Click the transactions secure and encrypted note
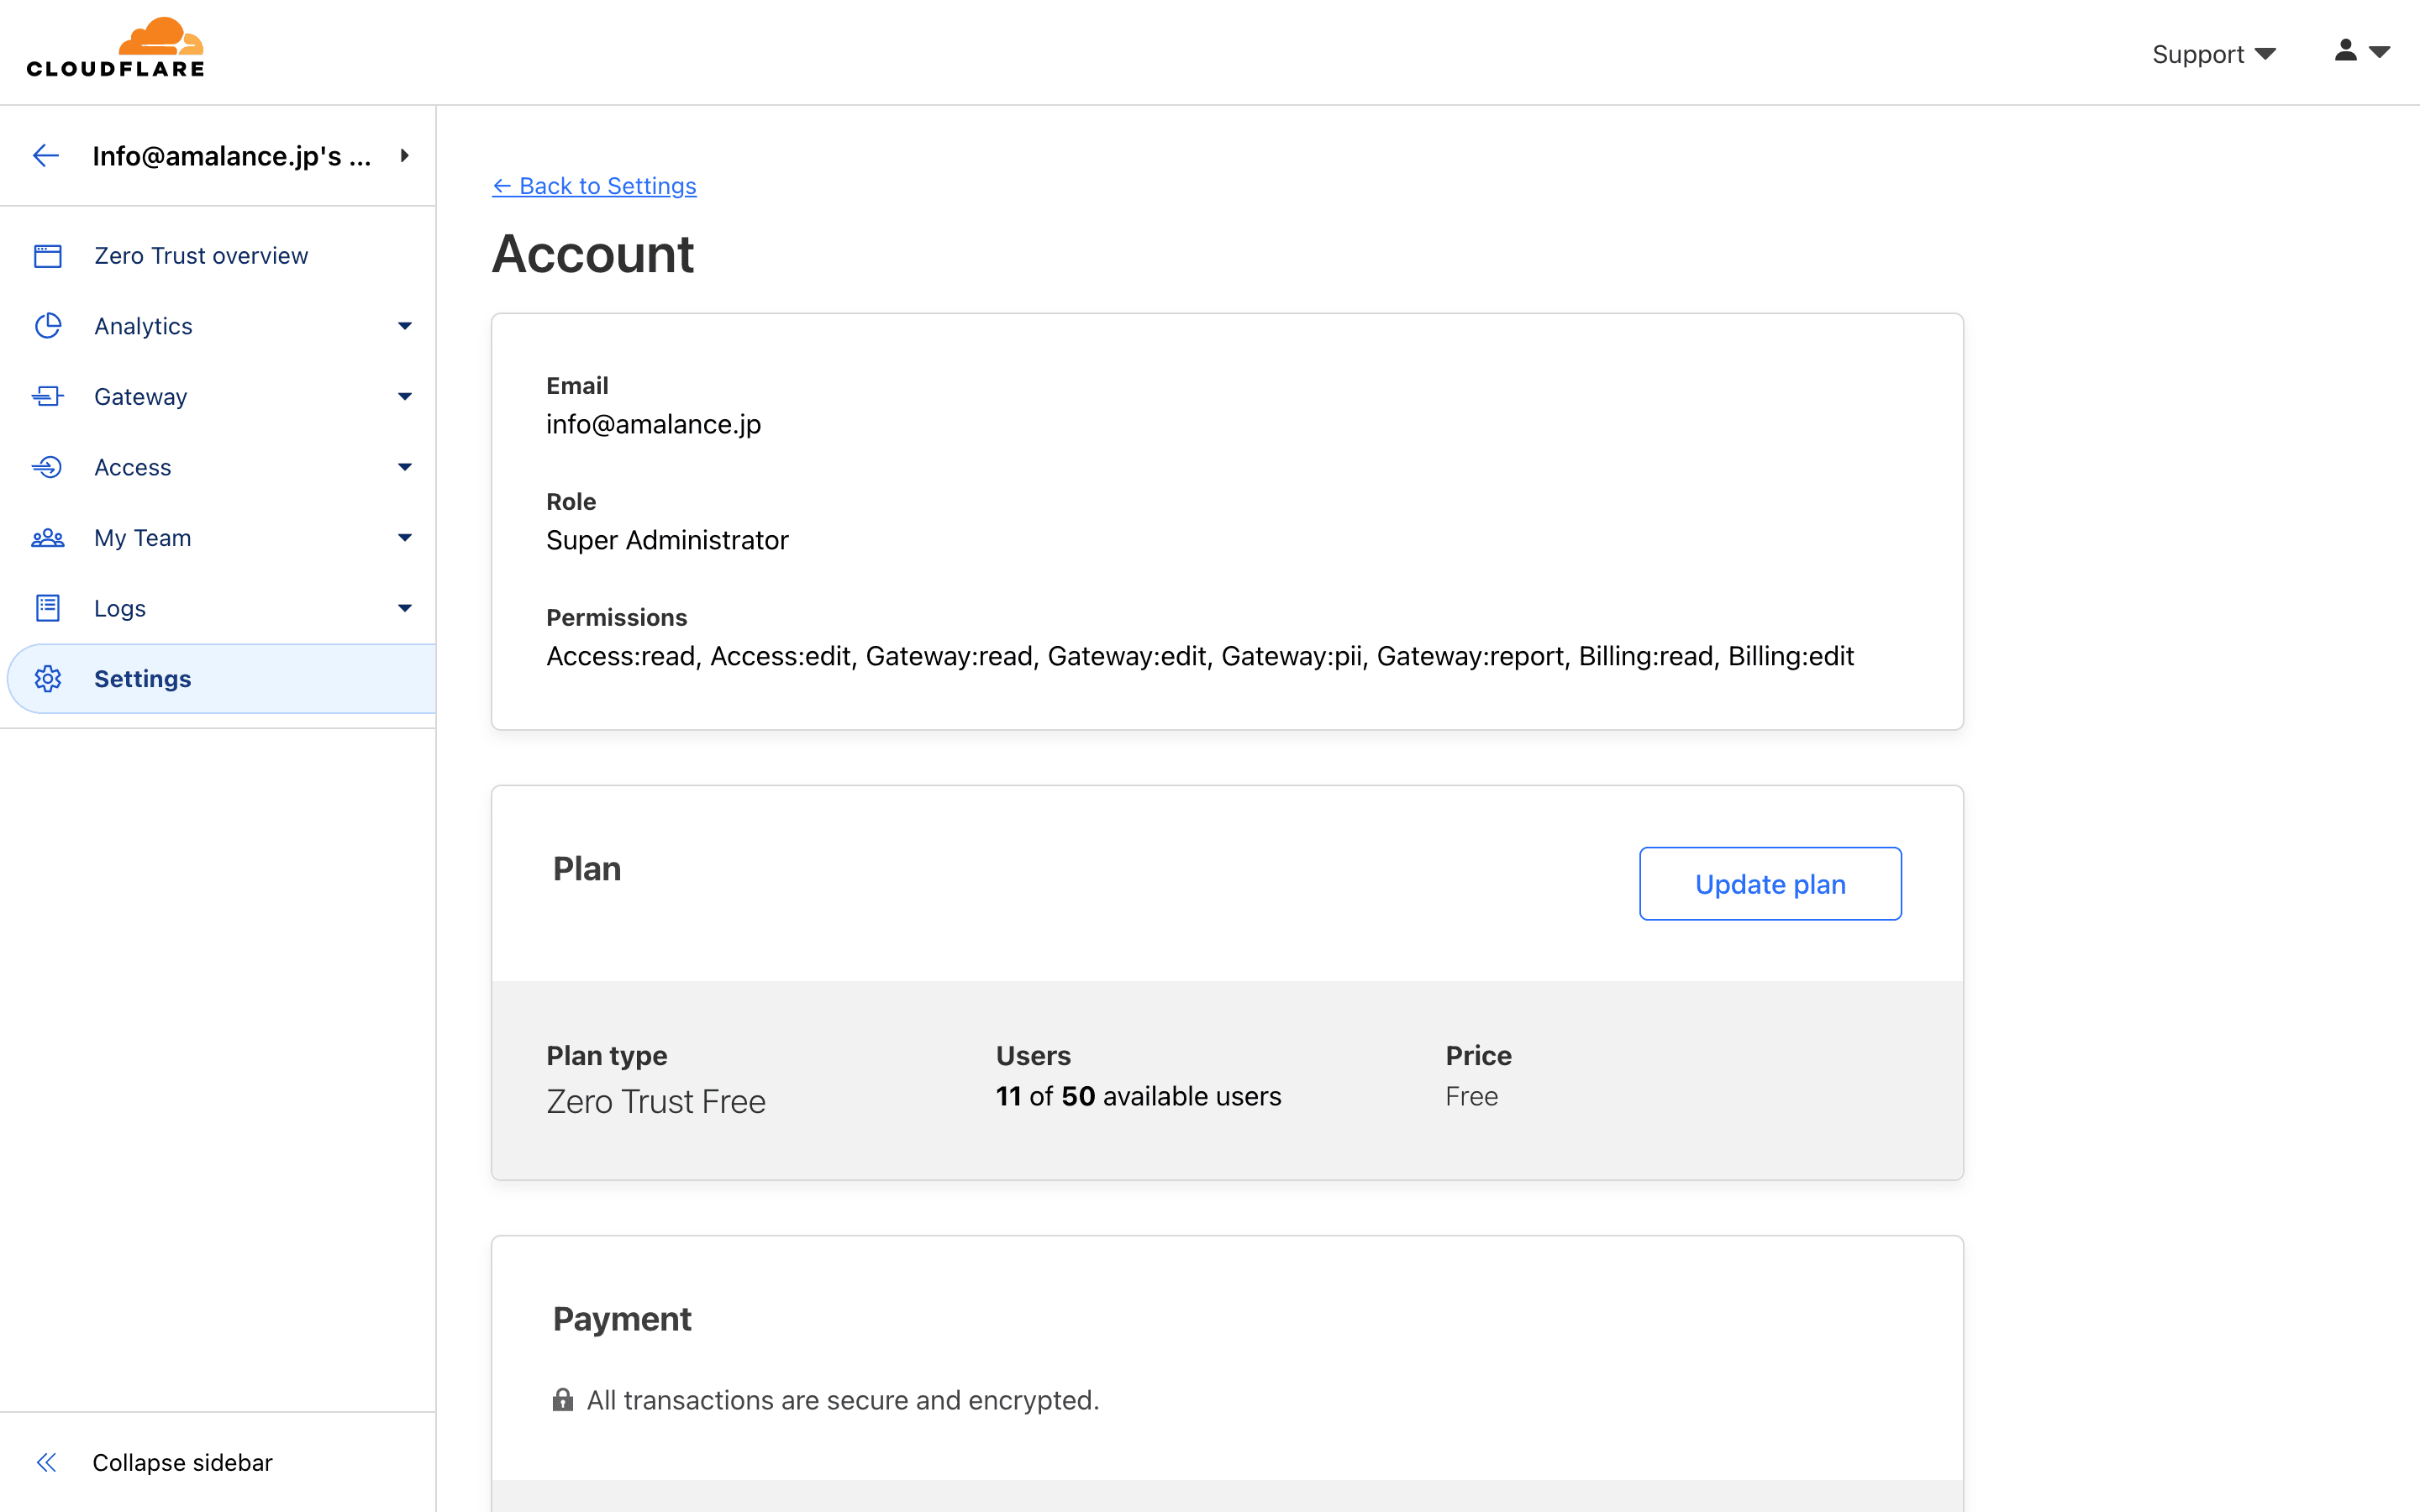The height and width of the screenshot is (1512, 2420). pos(842,1400)
